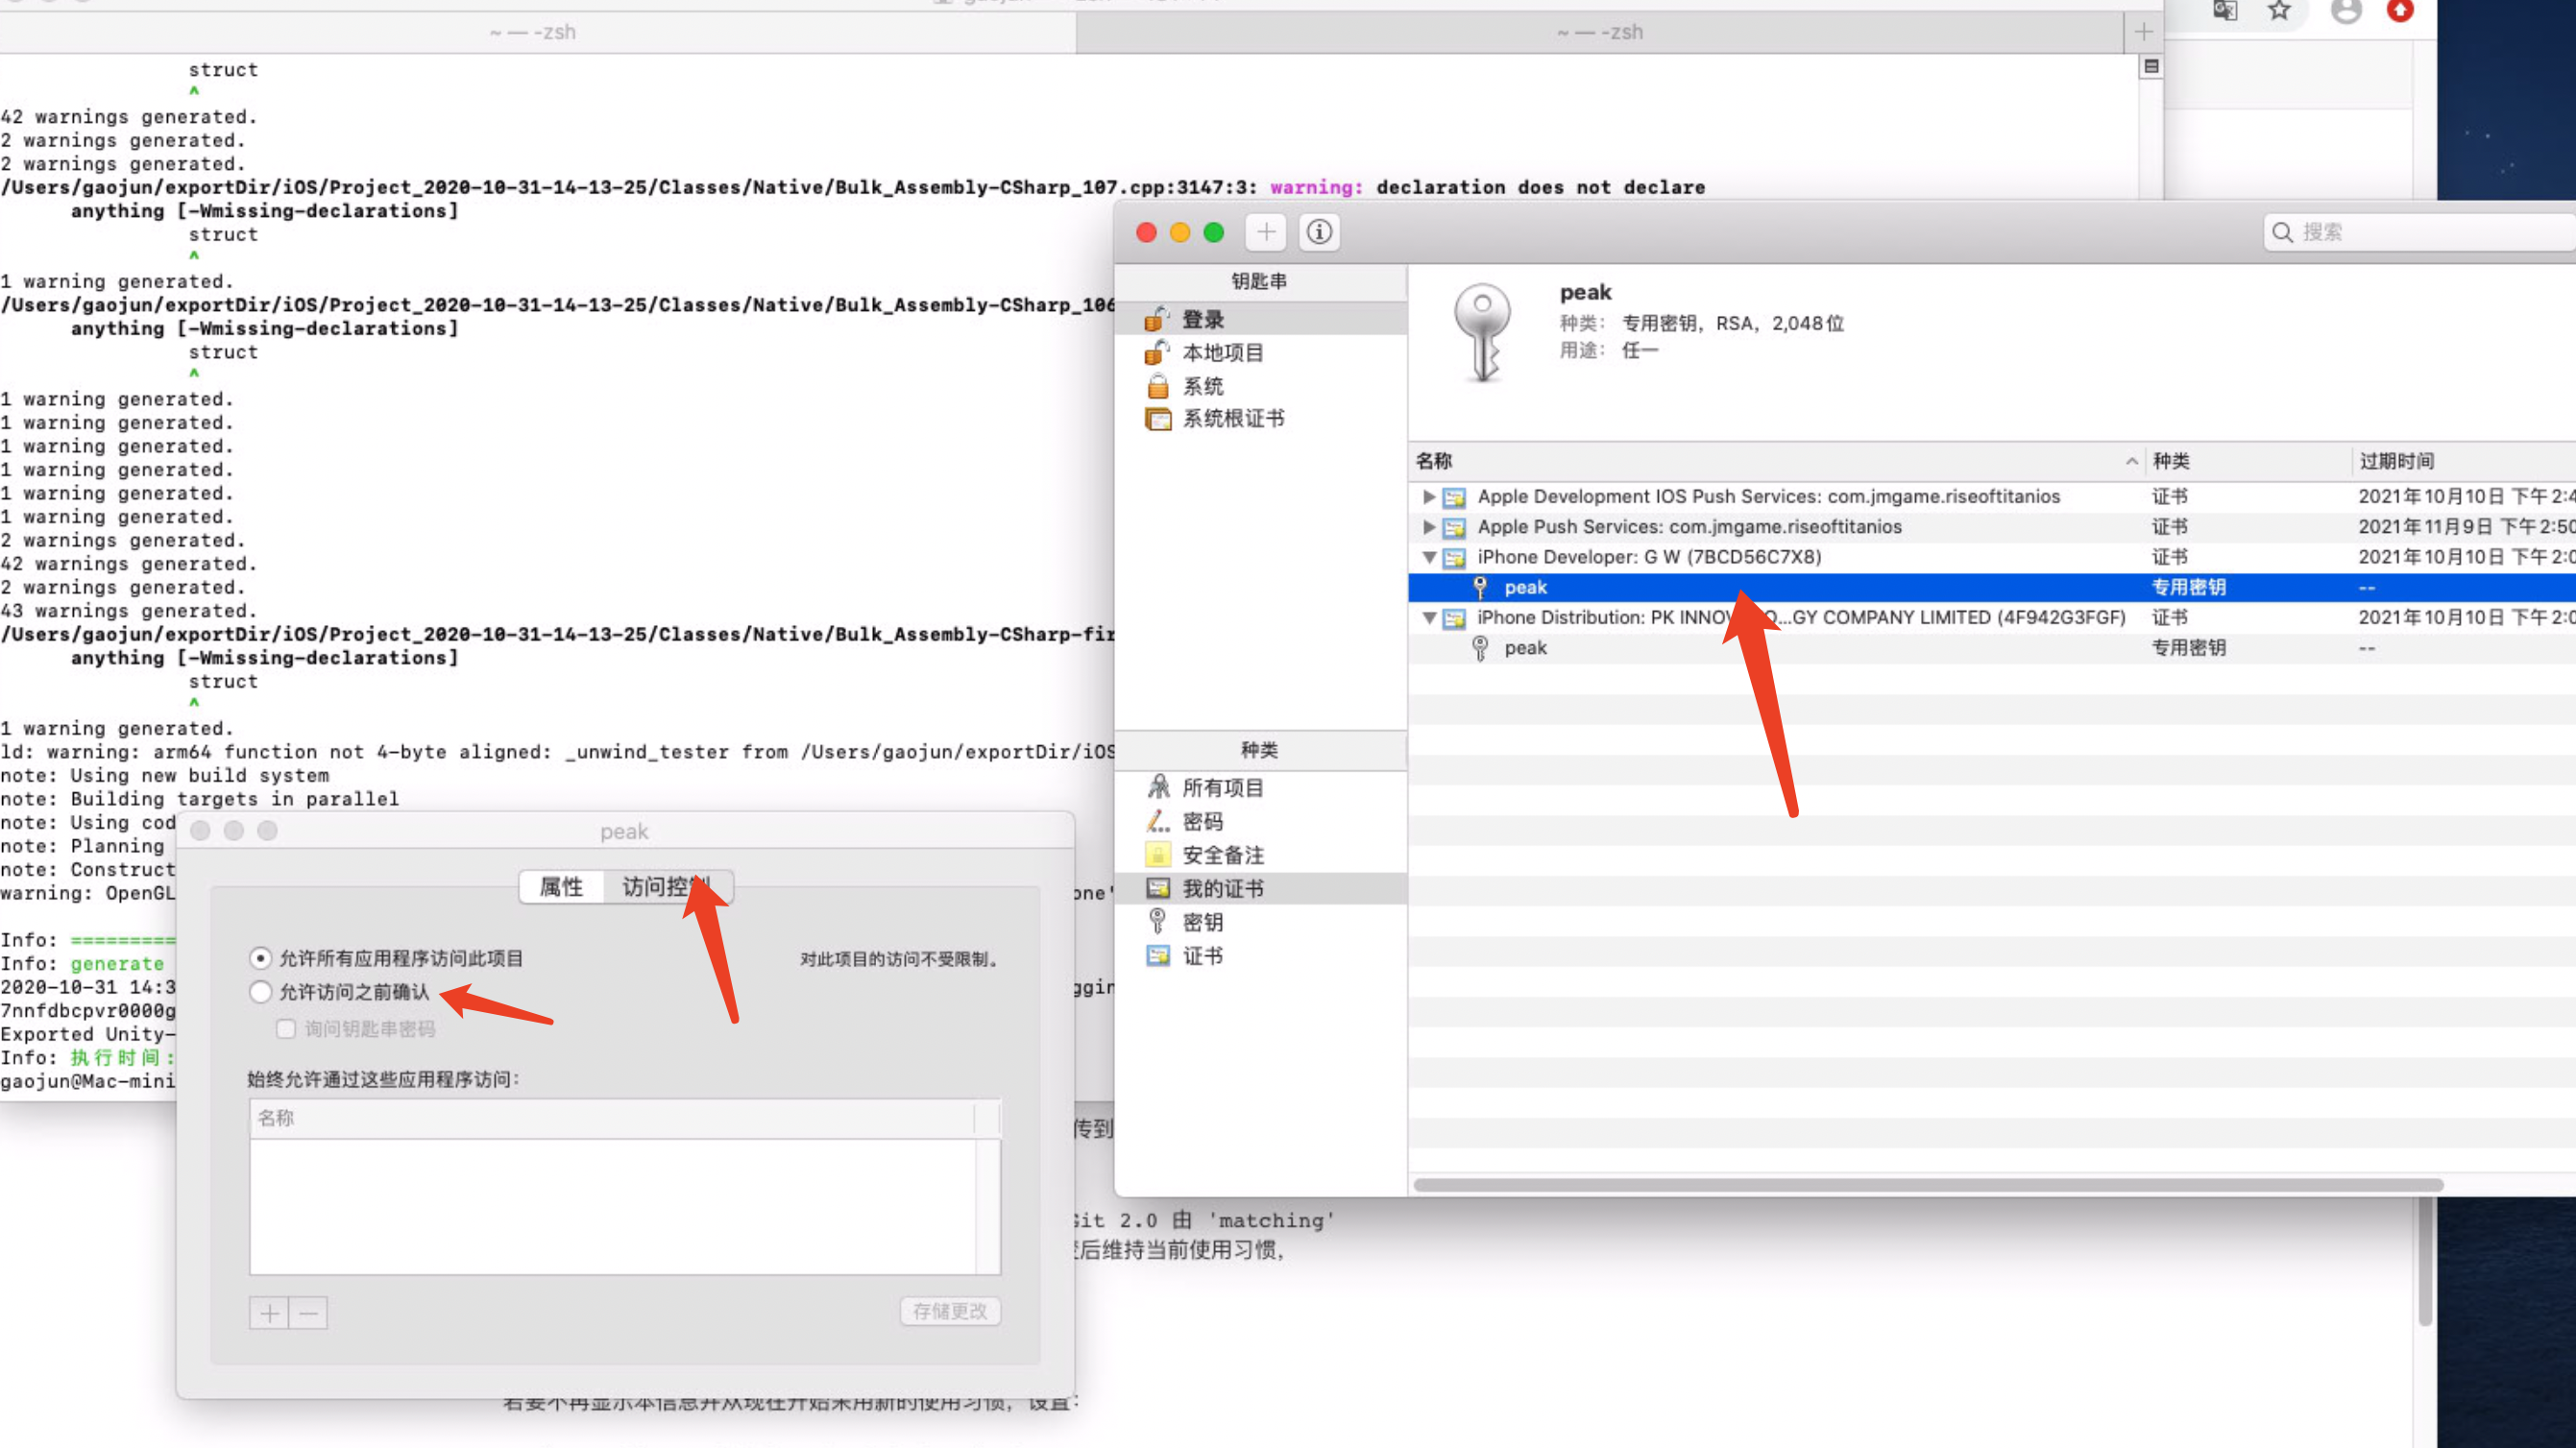Select iPhone Developer: G W certificate row
The image size is (2576, 1448).
click(x=1992, y=557)
